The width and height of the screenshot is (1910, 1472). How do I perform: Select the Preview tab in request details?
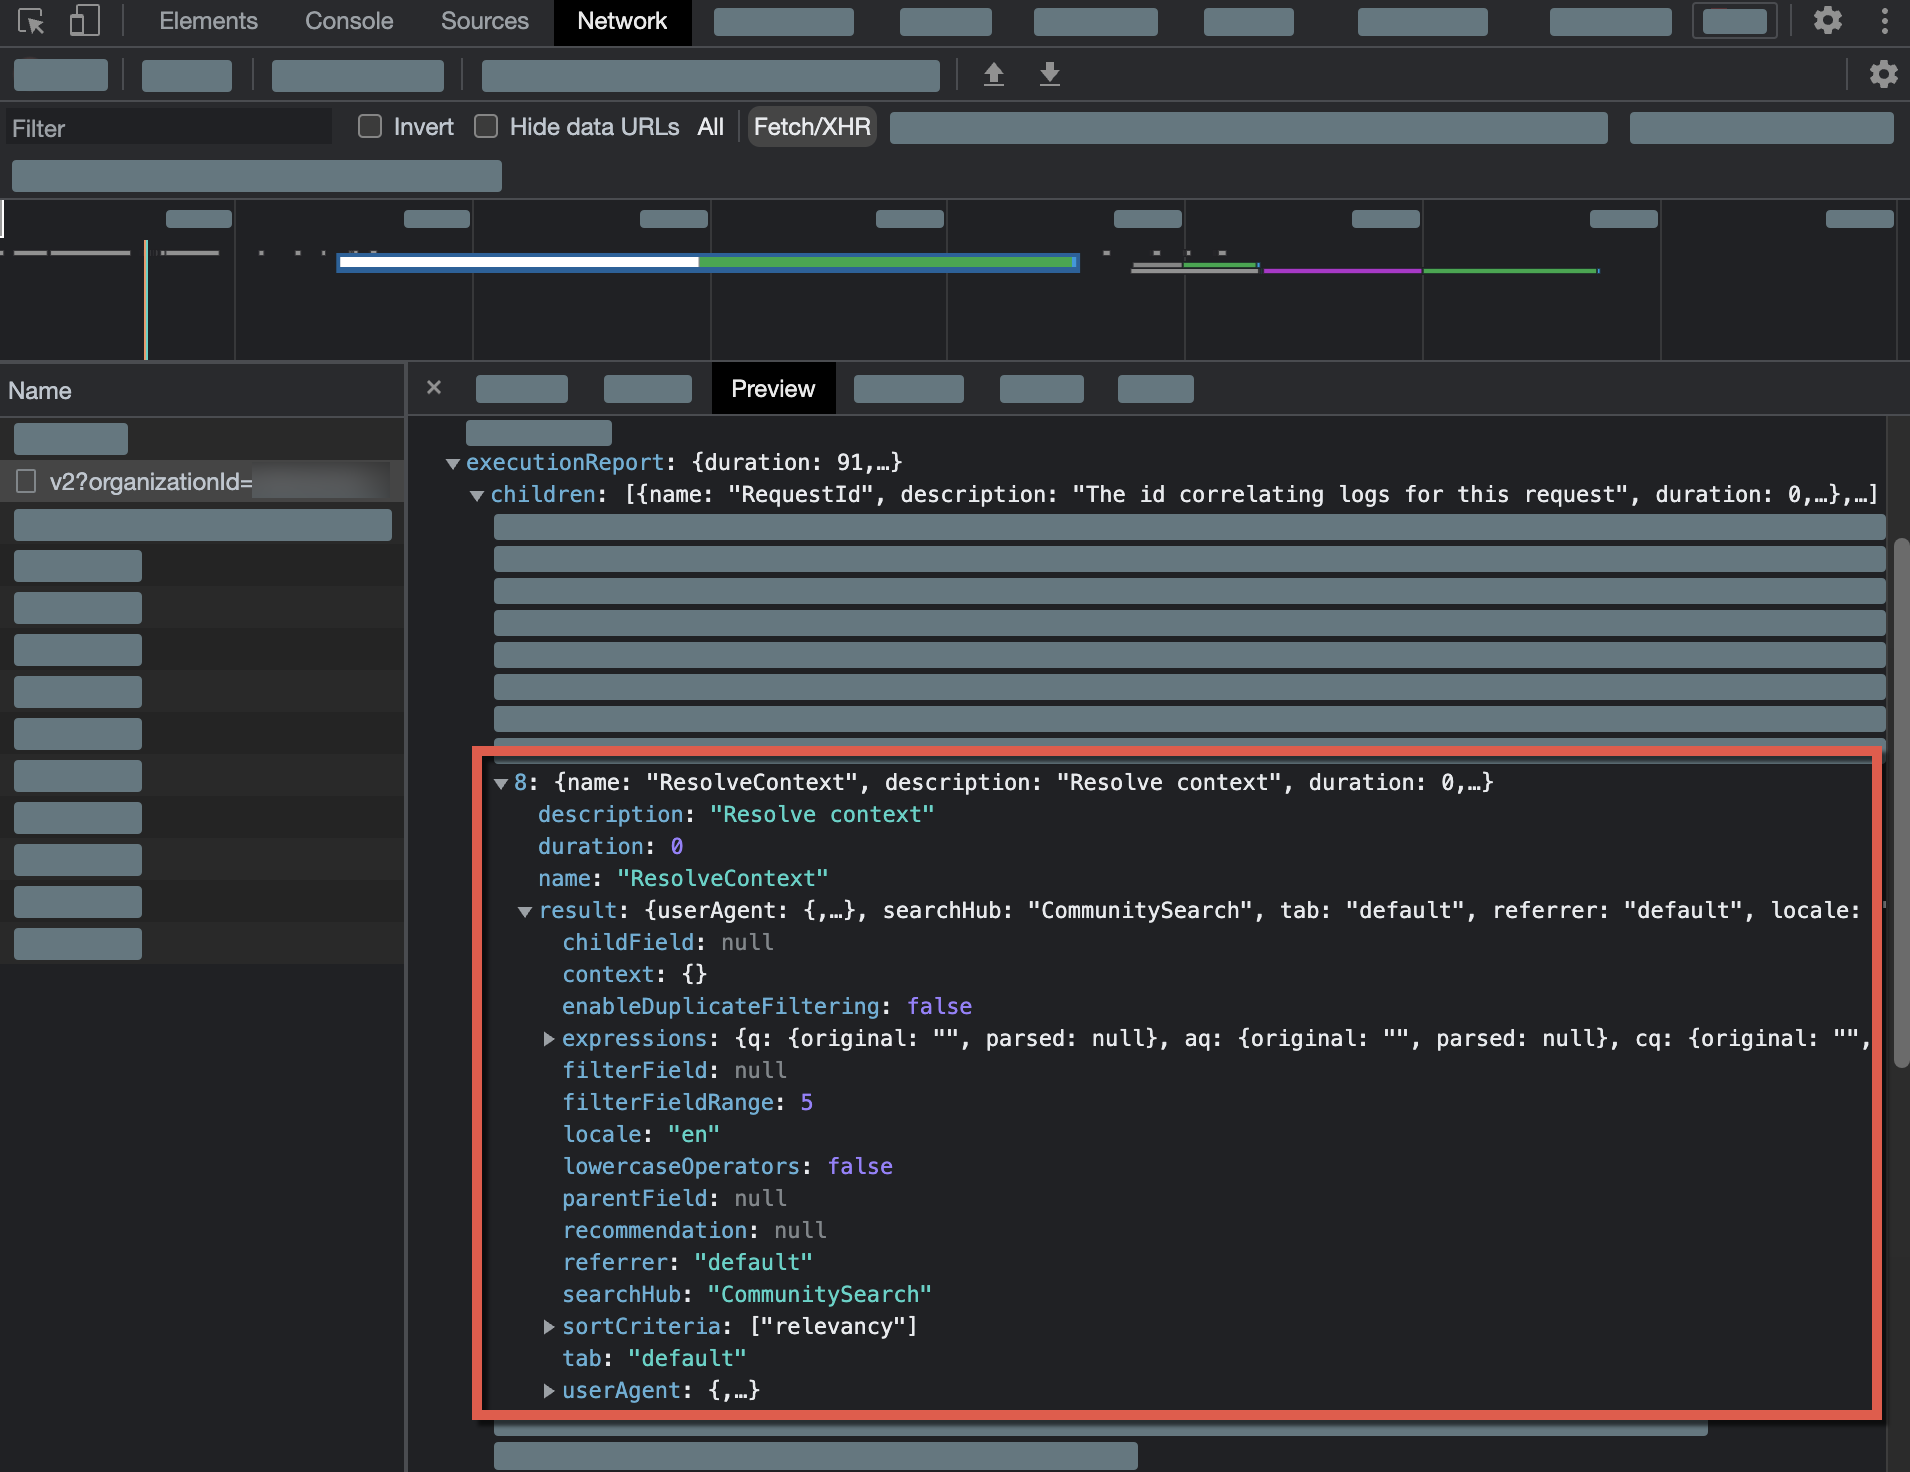pos(773,389)
